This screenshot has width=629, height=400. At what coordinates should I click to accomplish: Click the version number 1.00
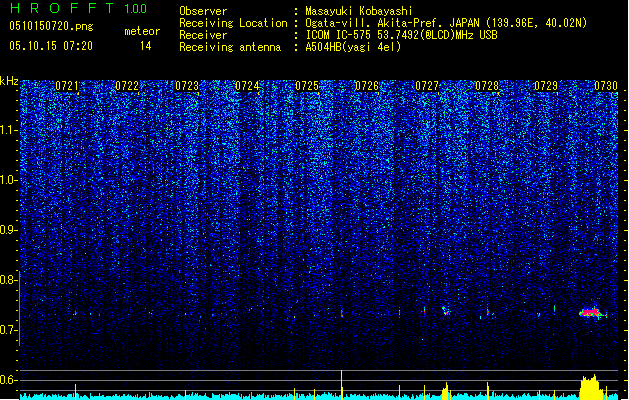136,9
